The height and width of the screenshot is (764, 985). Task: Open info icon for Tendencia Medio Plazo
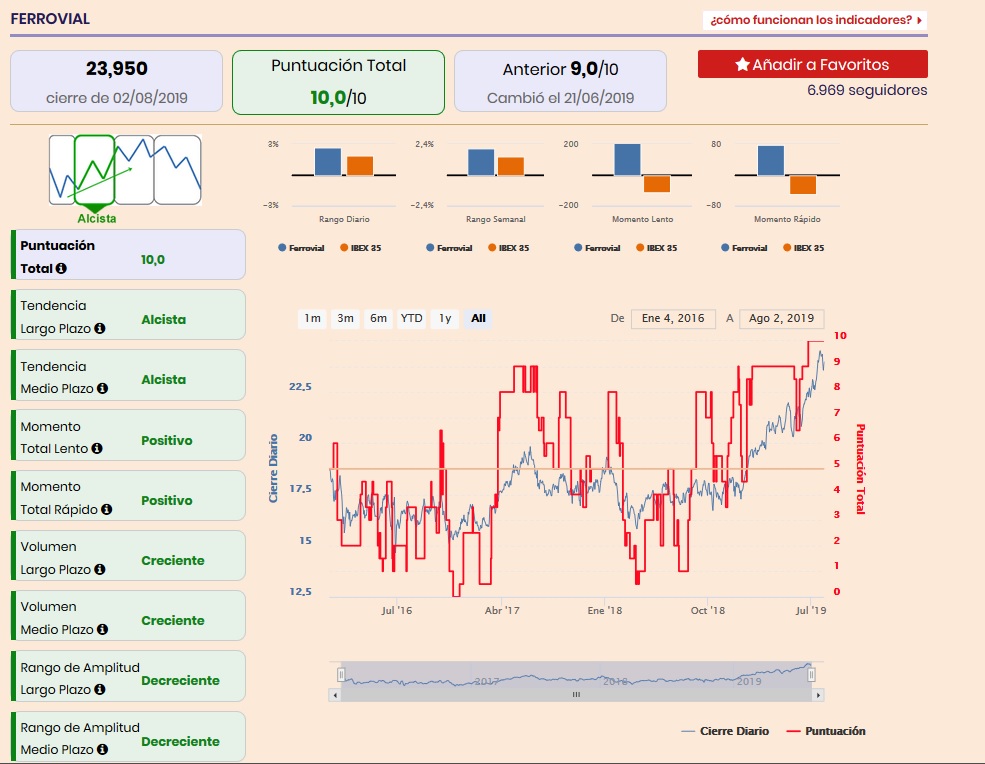pyautogui.click(x=102, y=389)
